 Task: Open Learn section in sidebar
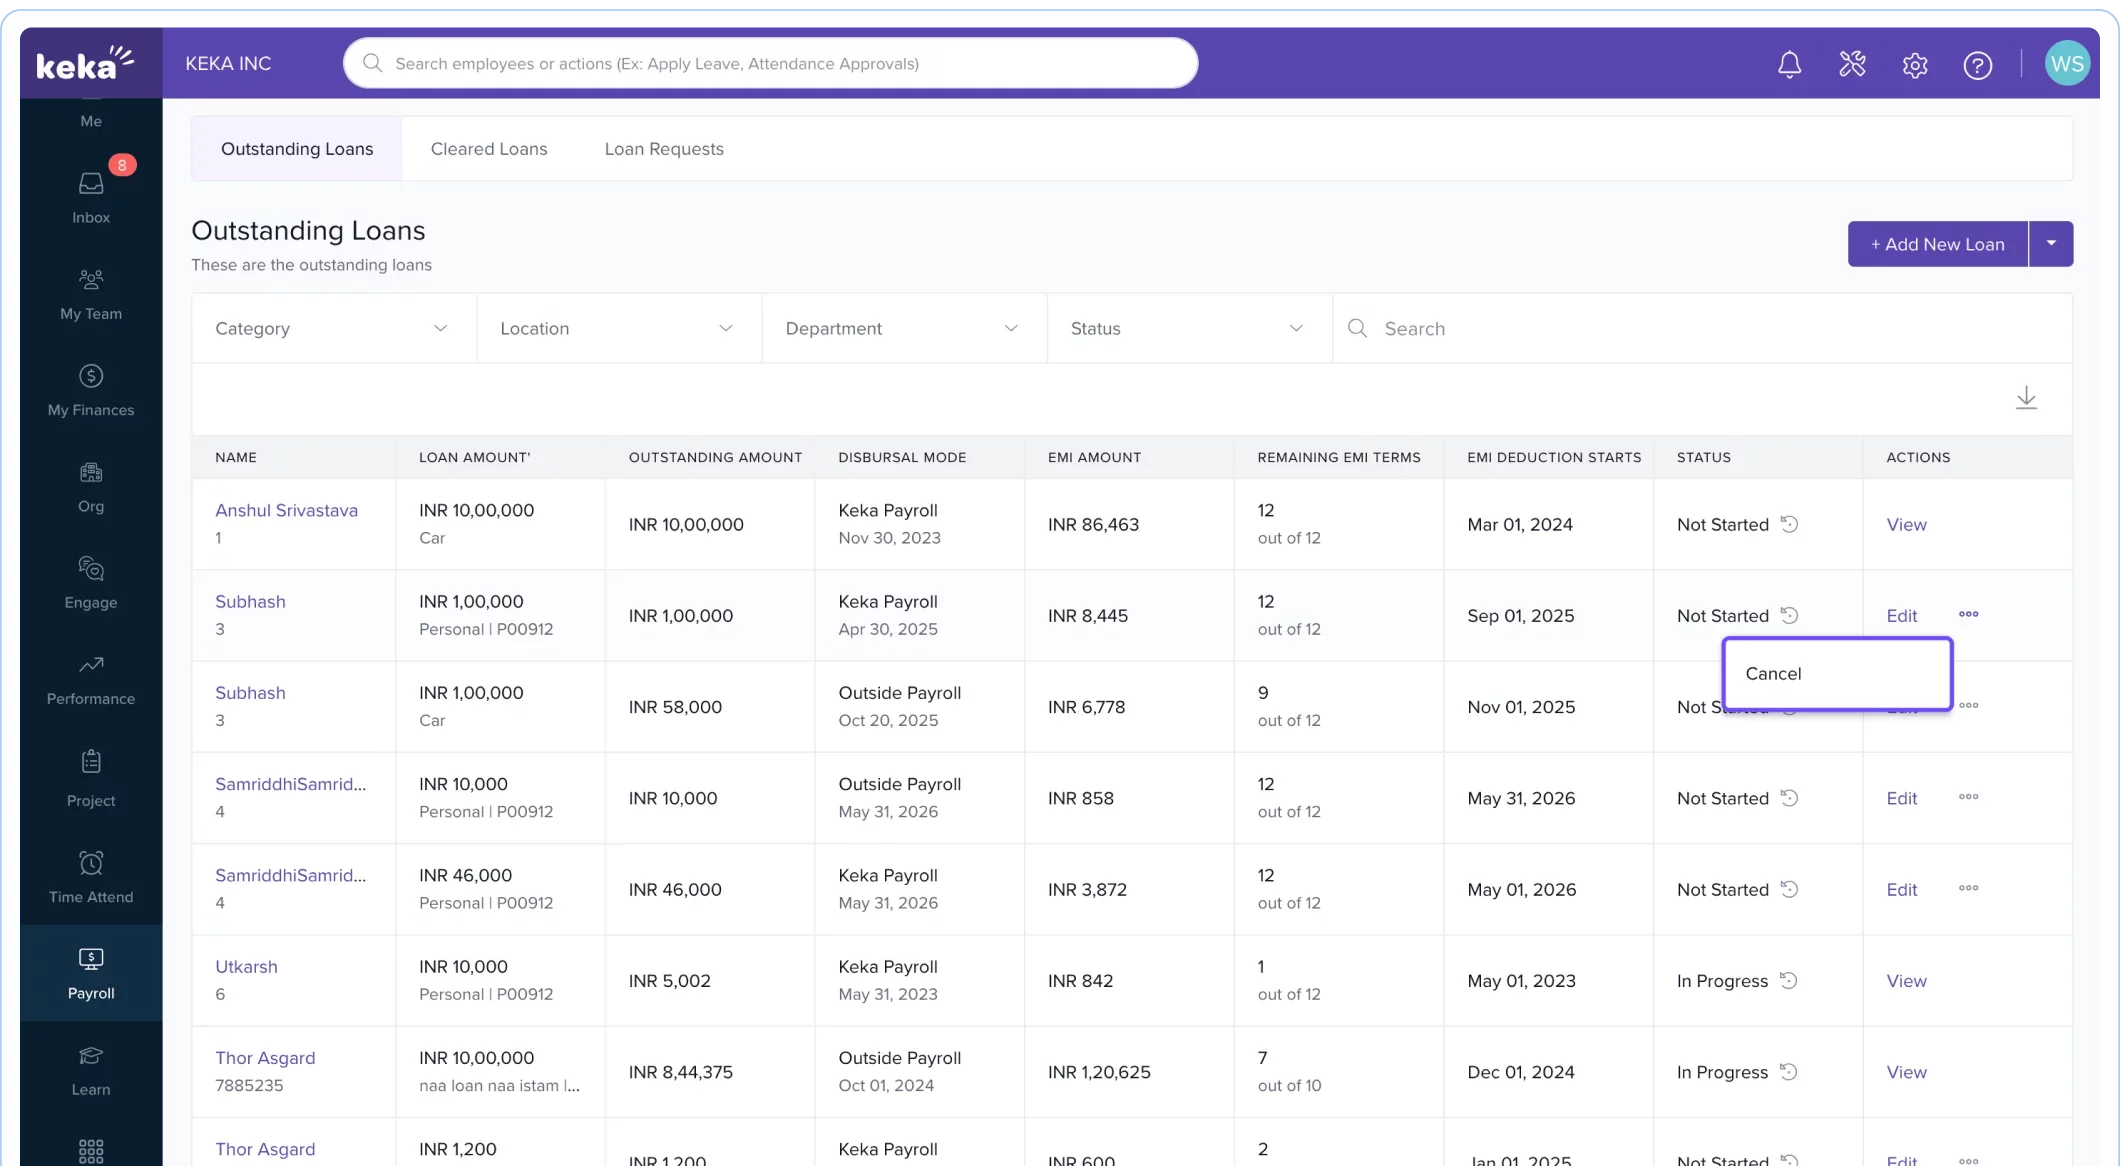point(91,1070)
